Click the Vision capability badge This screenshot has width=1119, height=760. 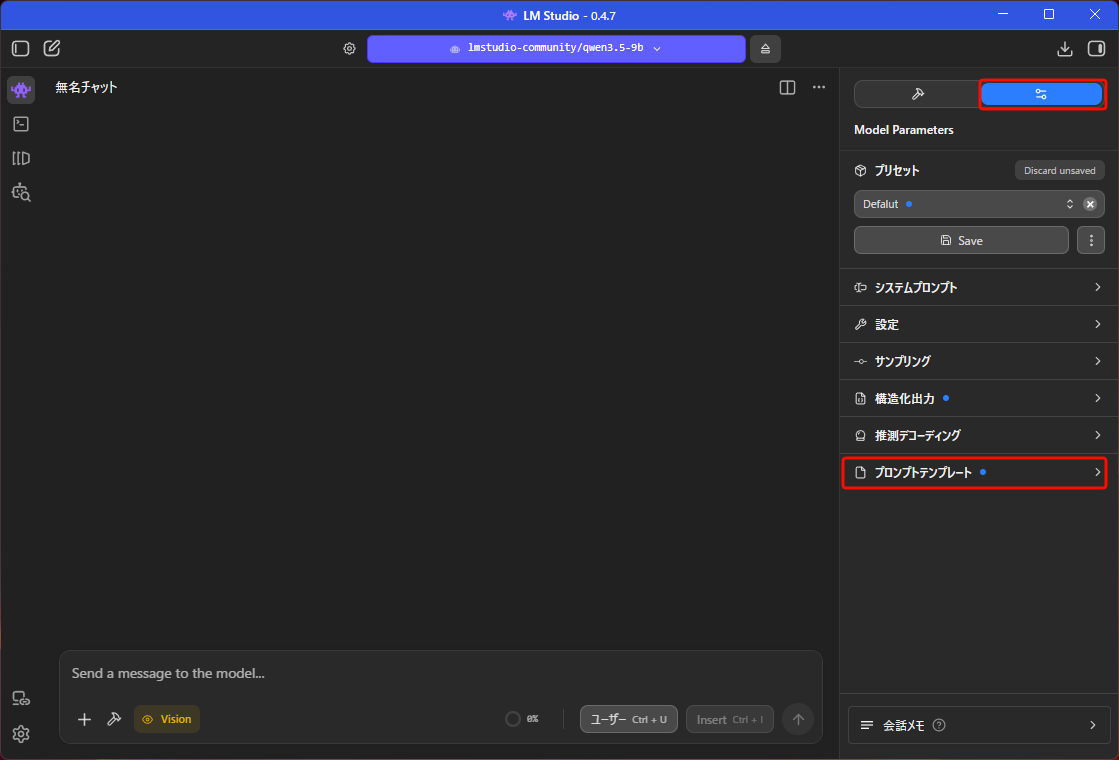167,719
